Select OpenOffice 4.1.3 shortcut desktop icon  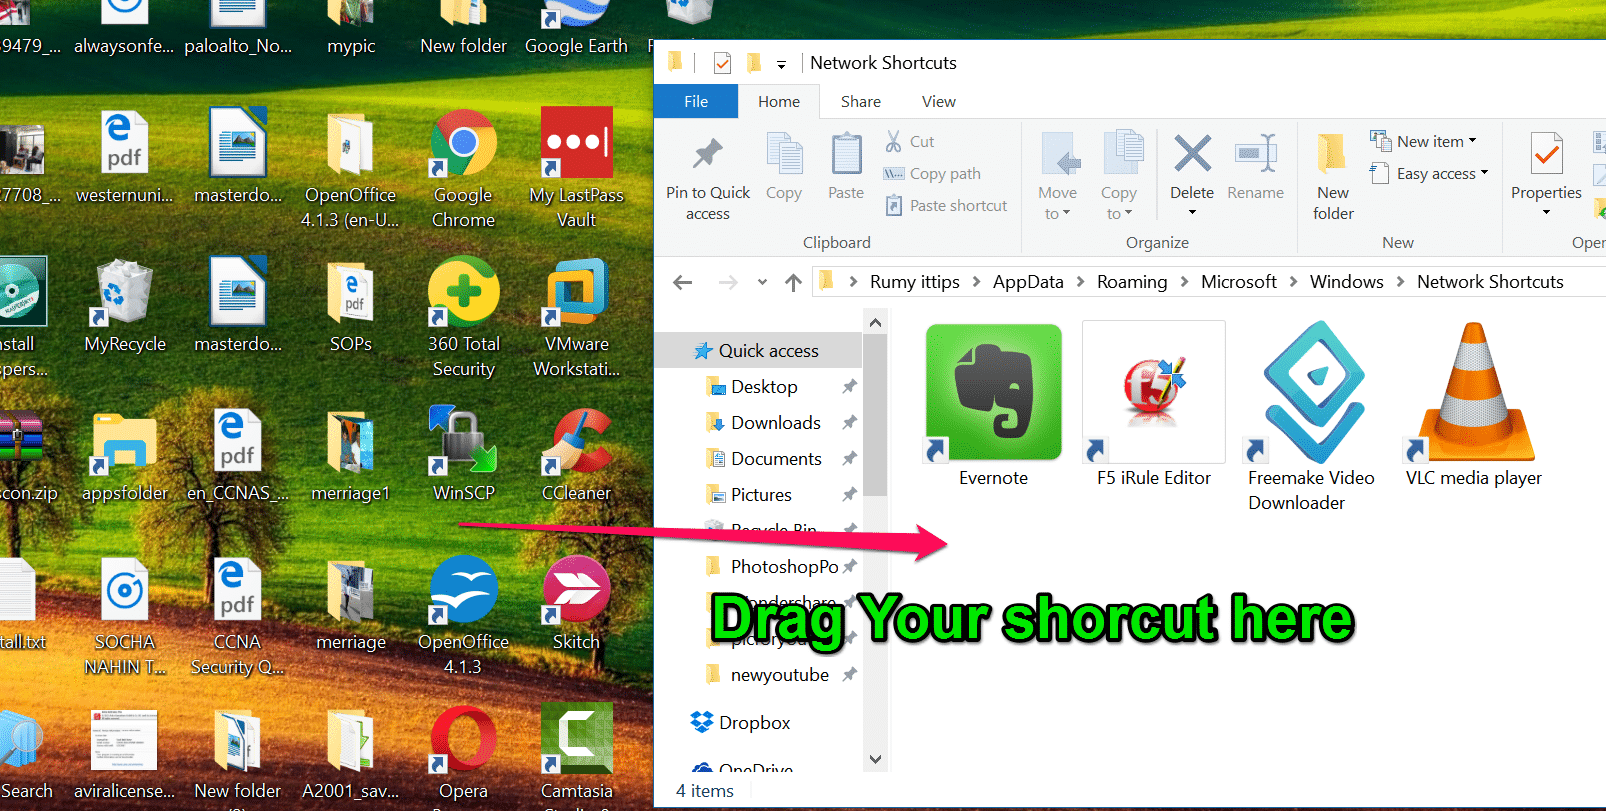tap(463, 615)
